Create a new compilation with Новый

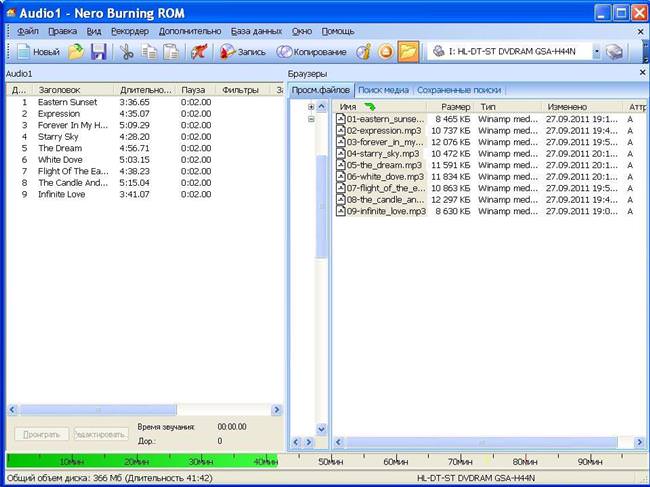tap(38, 52)
